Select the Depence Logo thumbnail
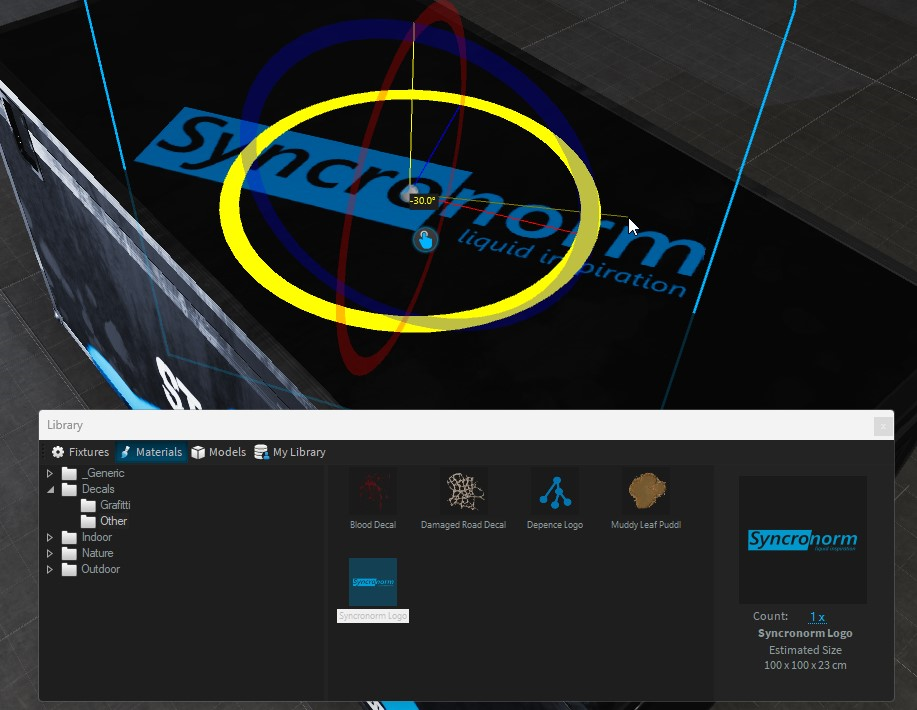 (555, 491)
